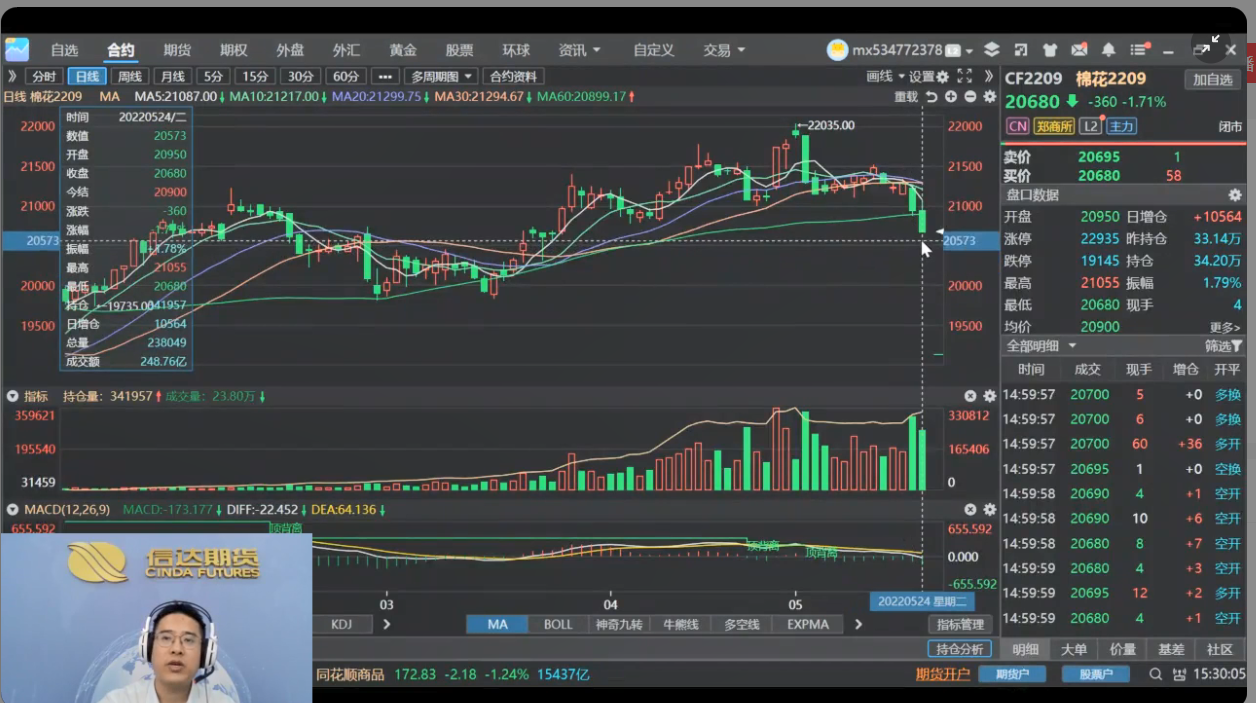Select the 15分 timeframe button
This screenshot has width=1256, height=703.
click(255, 76)
